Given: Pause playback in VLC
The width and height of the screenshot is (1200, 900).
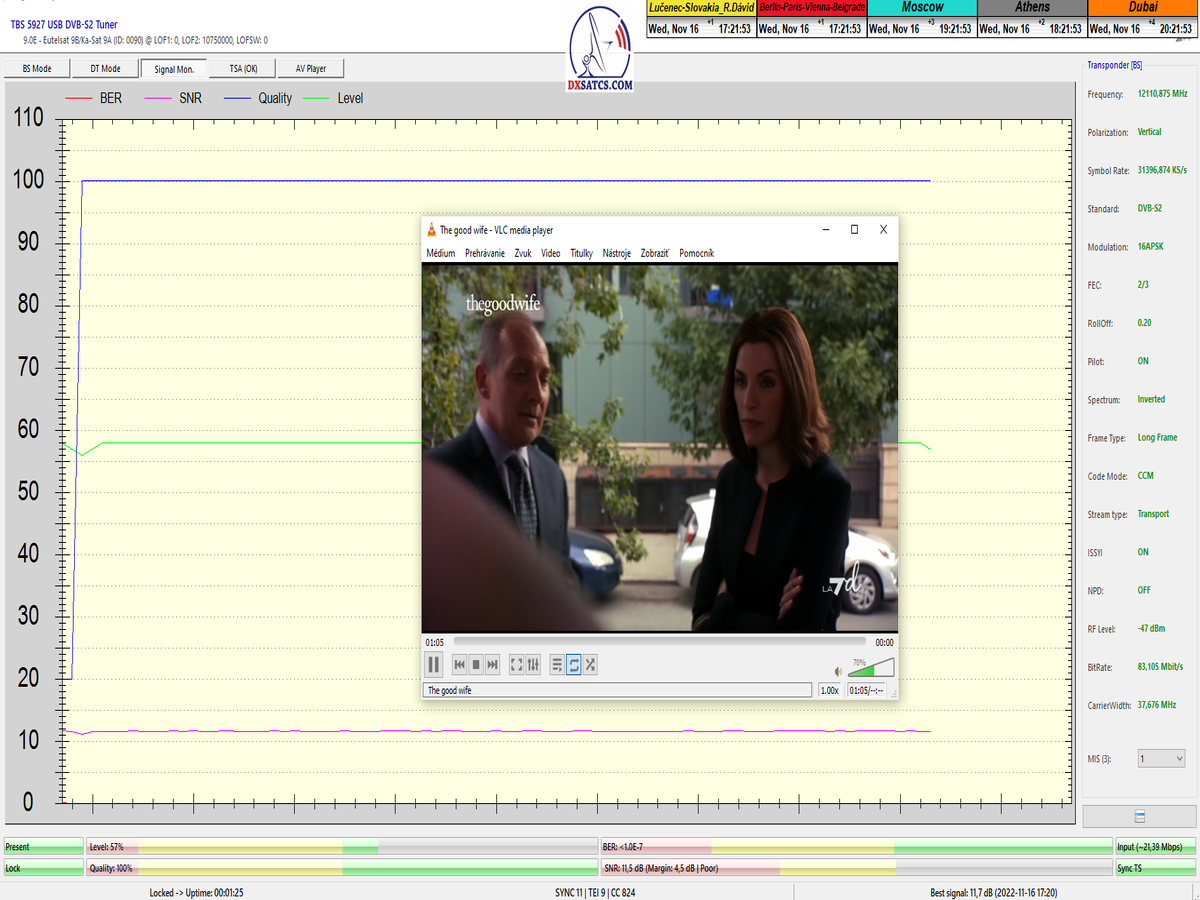Looking at the screenshot, I should pyautogui.click(x=434, y=664).
